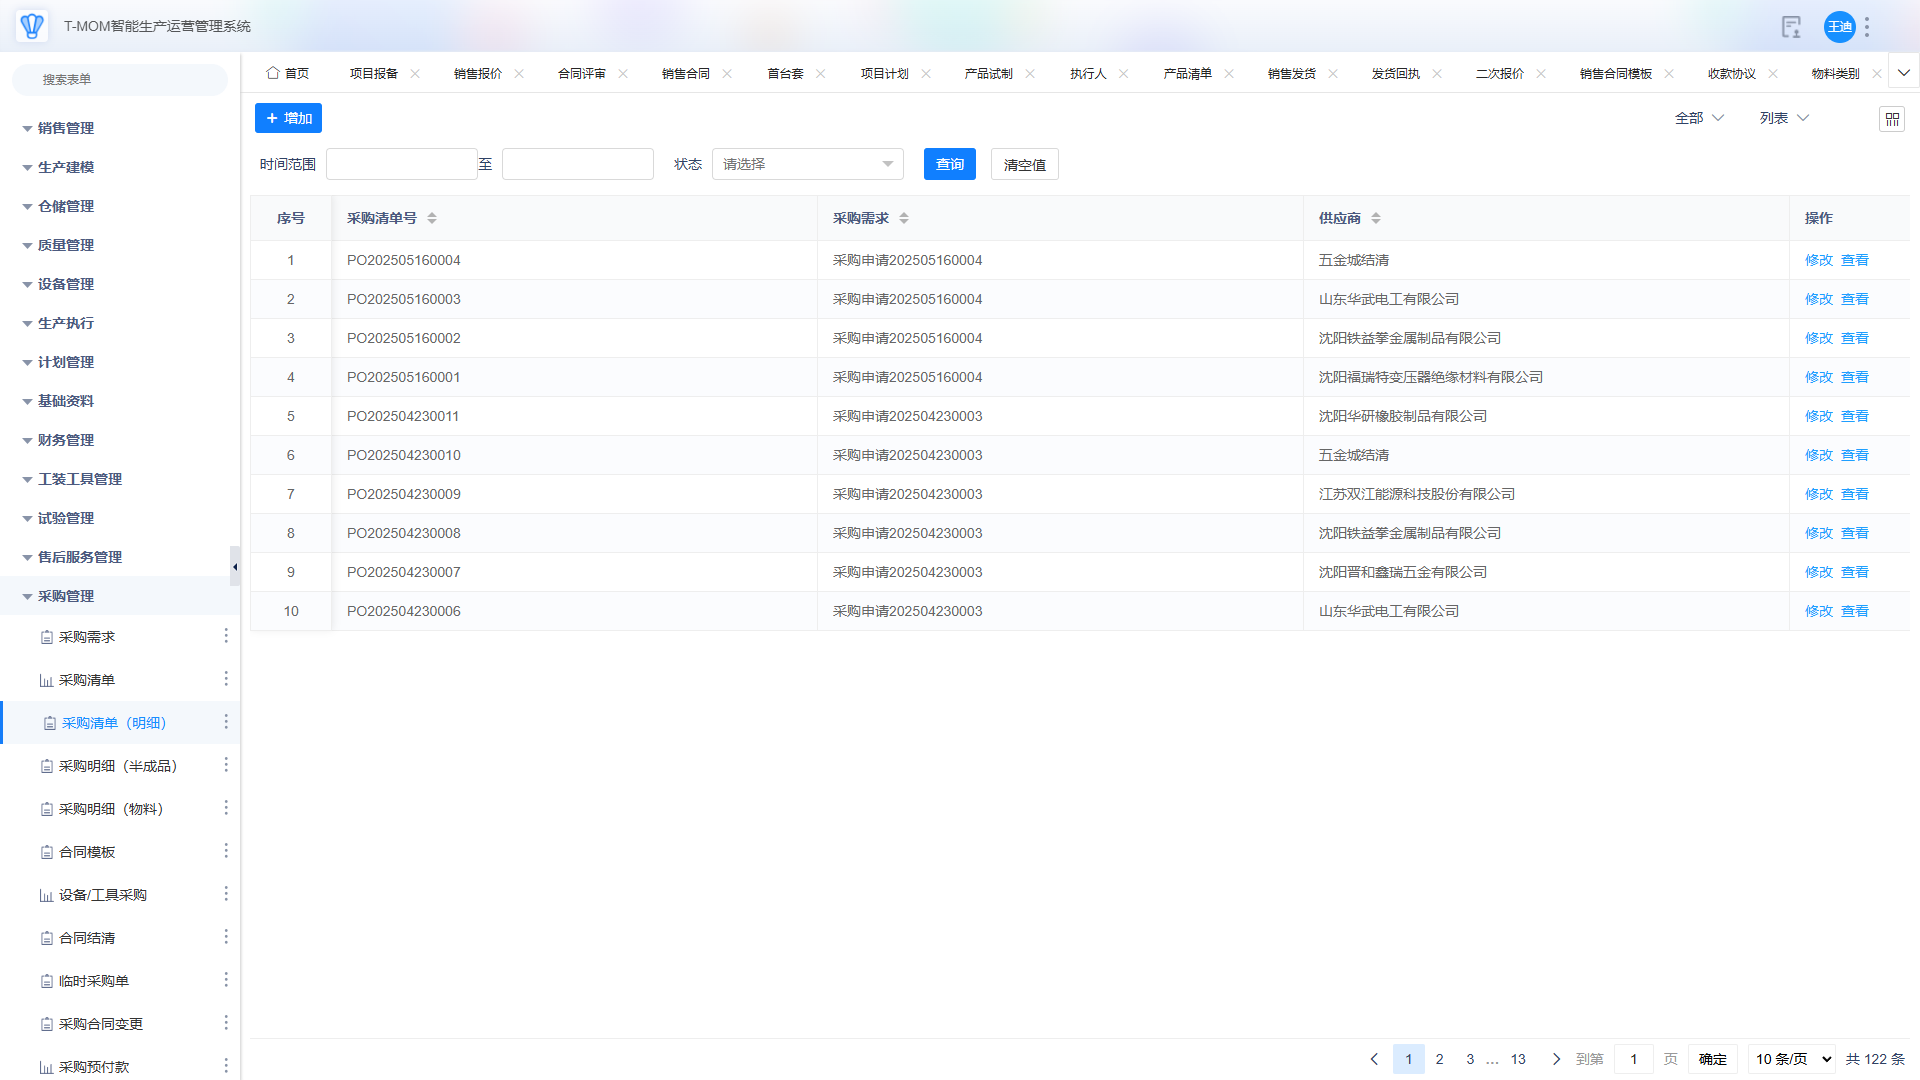This screenshot has width=1920, height=1080.
Task: Click the start date input field
Action: 401,164
